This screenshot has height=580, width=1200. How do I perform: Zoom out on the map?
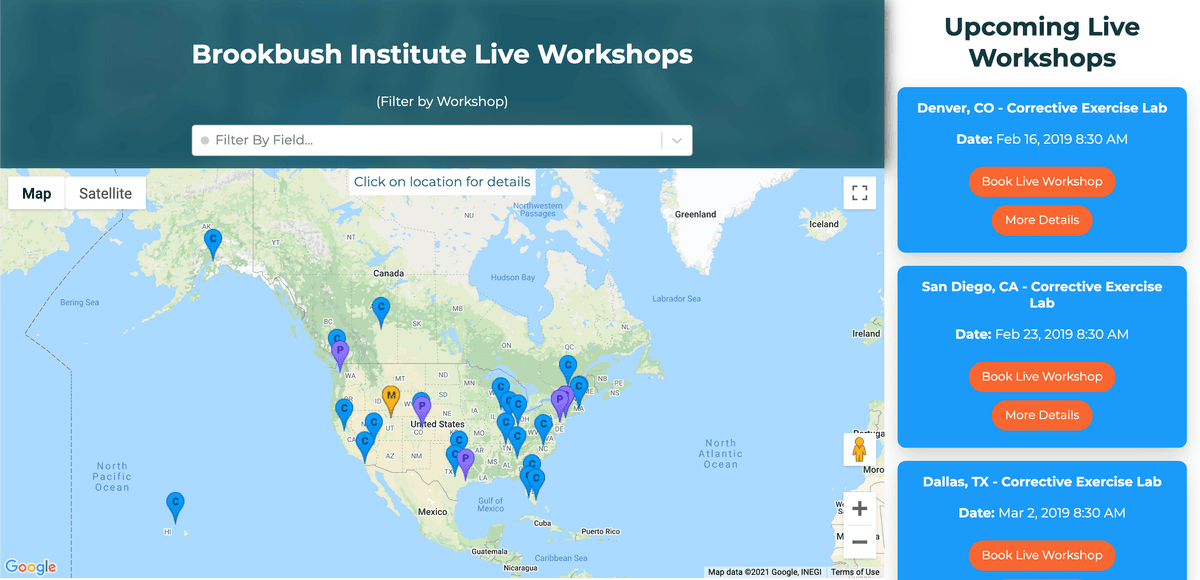pyautogui.click(x=859, y=542)
